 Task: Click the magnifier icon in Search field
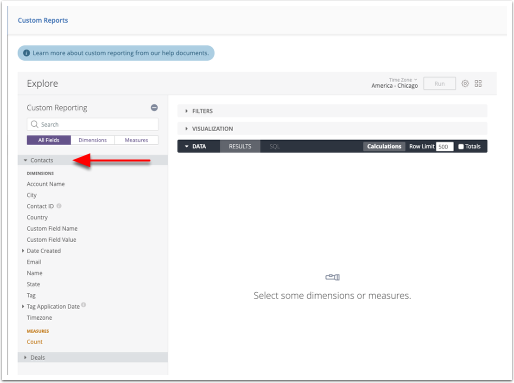click(34, 124)
